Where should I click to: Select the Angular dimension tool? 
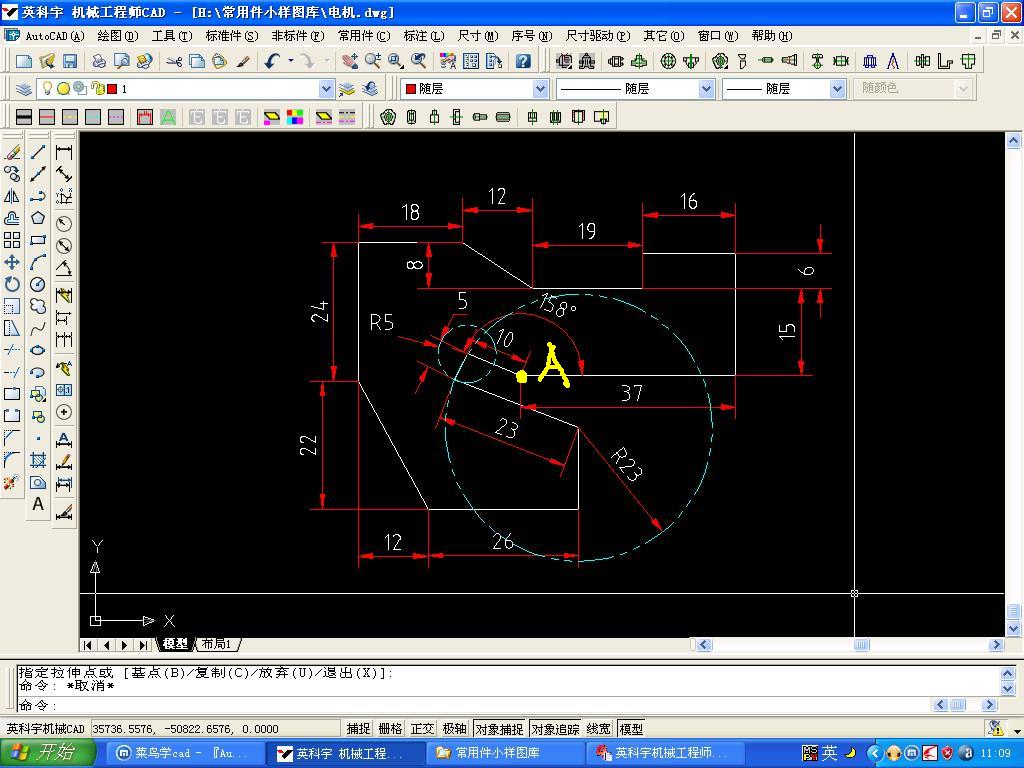click(64, 268)
